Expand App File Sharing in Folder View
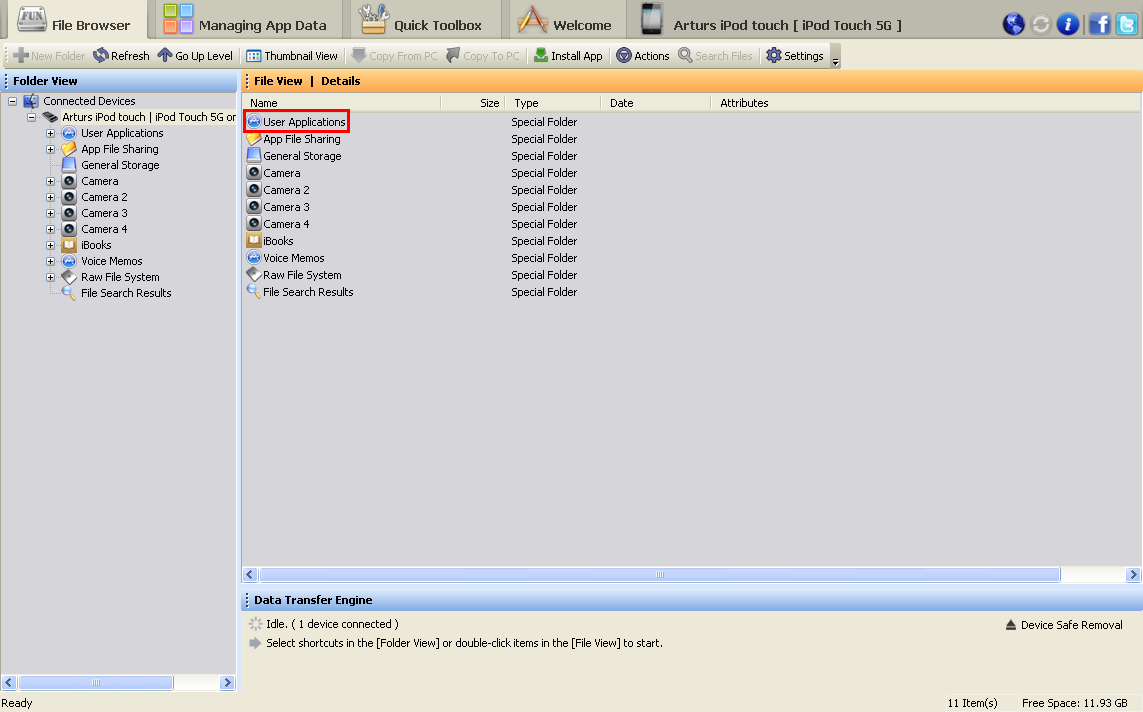The image size is (1143, 712). (x=50, y=149)
